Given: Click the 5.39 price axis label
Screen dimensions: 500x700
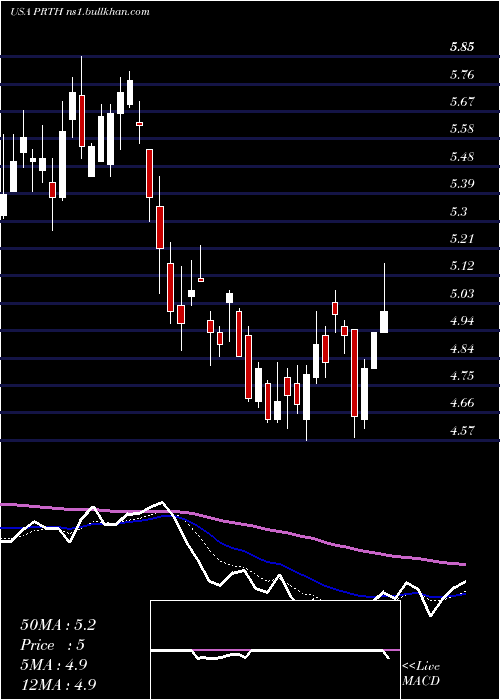Looking at the screenshot, I should (x=462, y=184).
